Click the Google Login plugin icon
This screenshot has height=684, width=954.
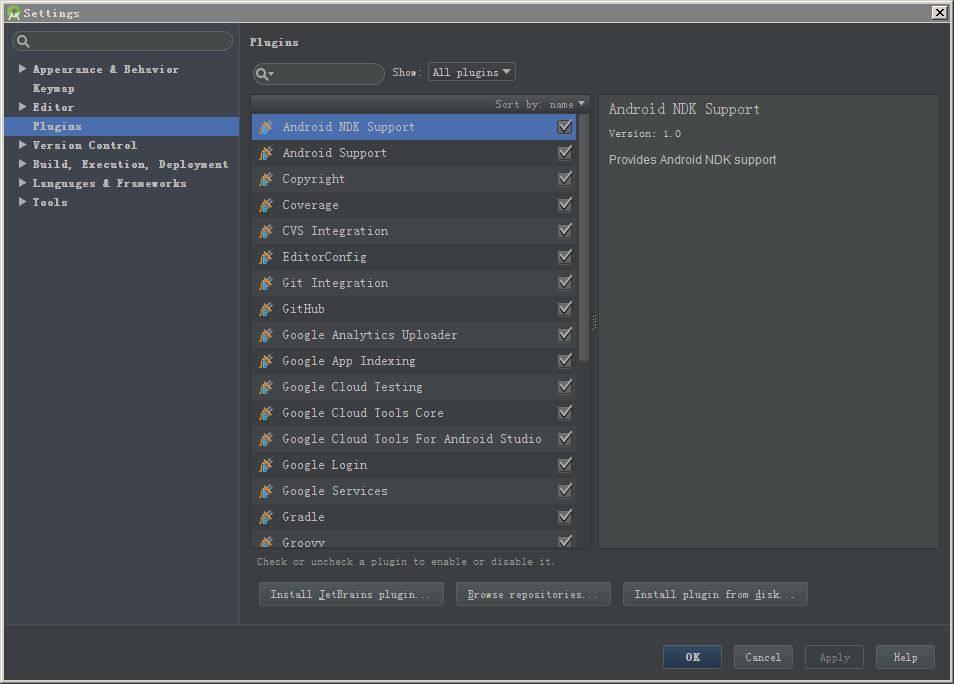265,465
